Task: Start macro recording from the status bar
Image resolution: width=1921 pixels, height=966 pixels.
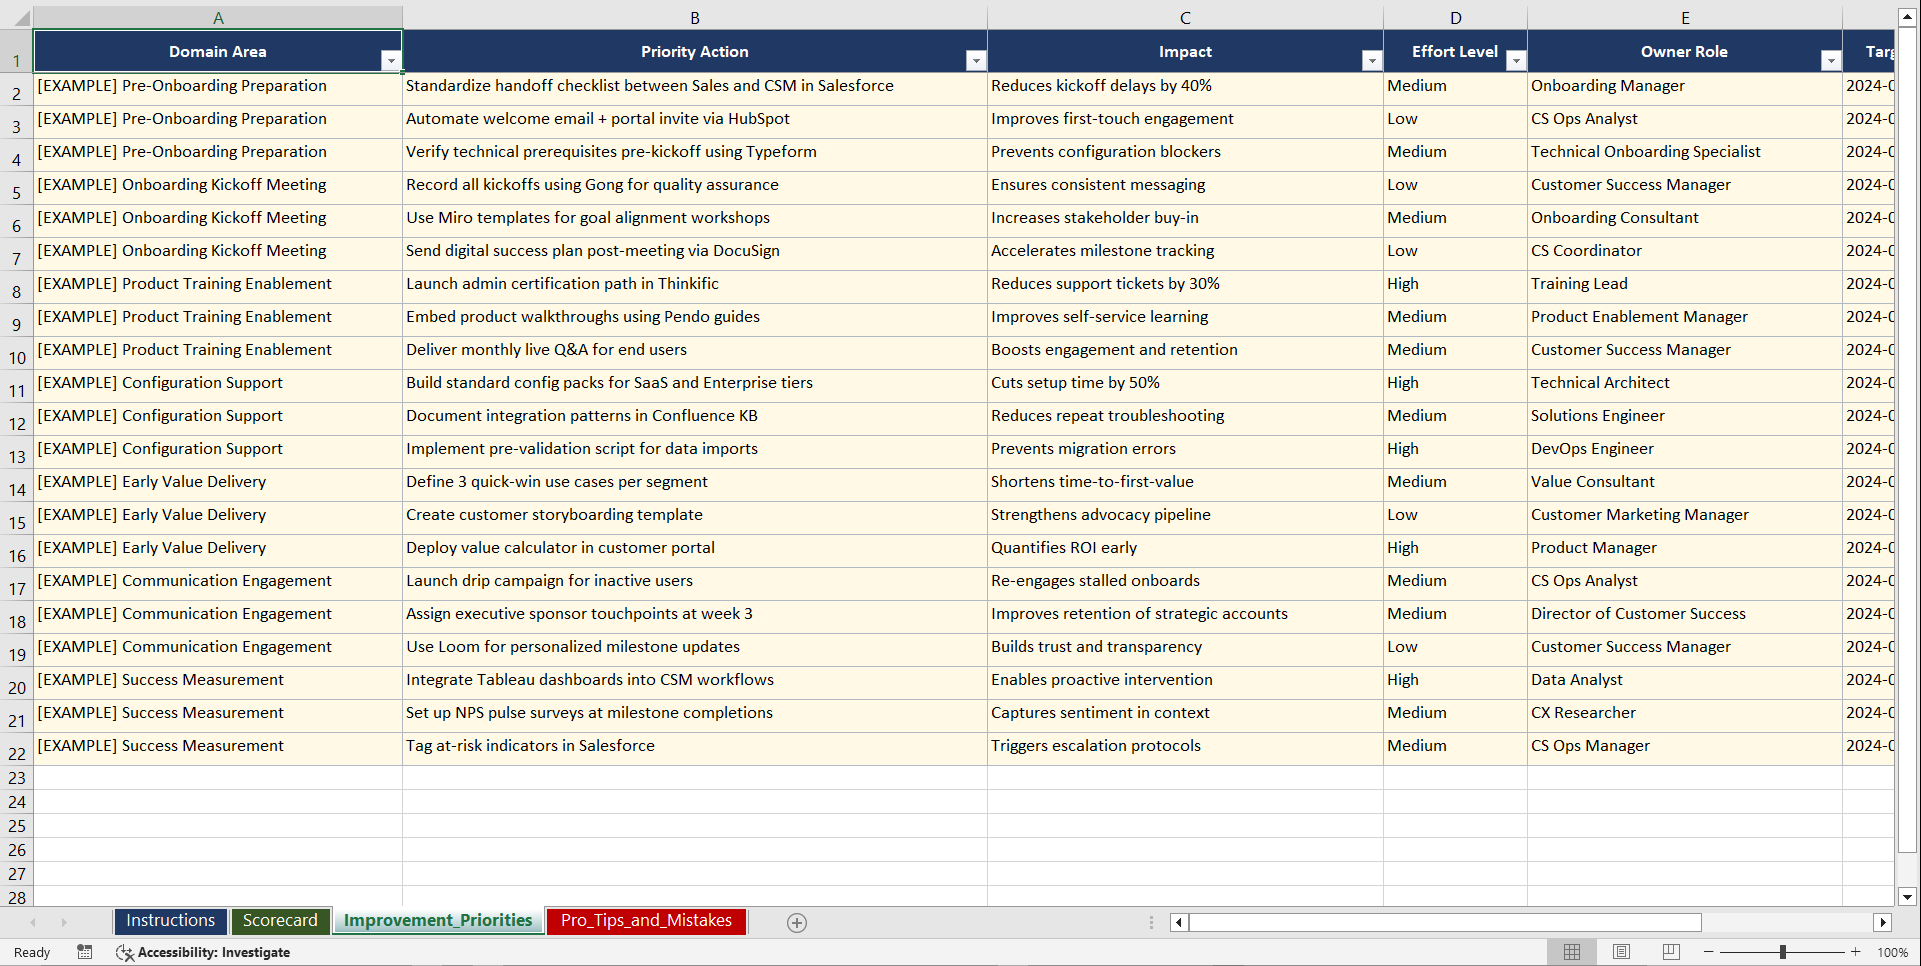Action: [85, 952]
